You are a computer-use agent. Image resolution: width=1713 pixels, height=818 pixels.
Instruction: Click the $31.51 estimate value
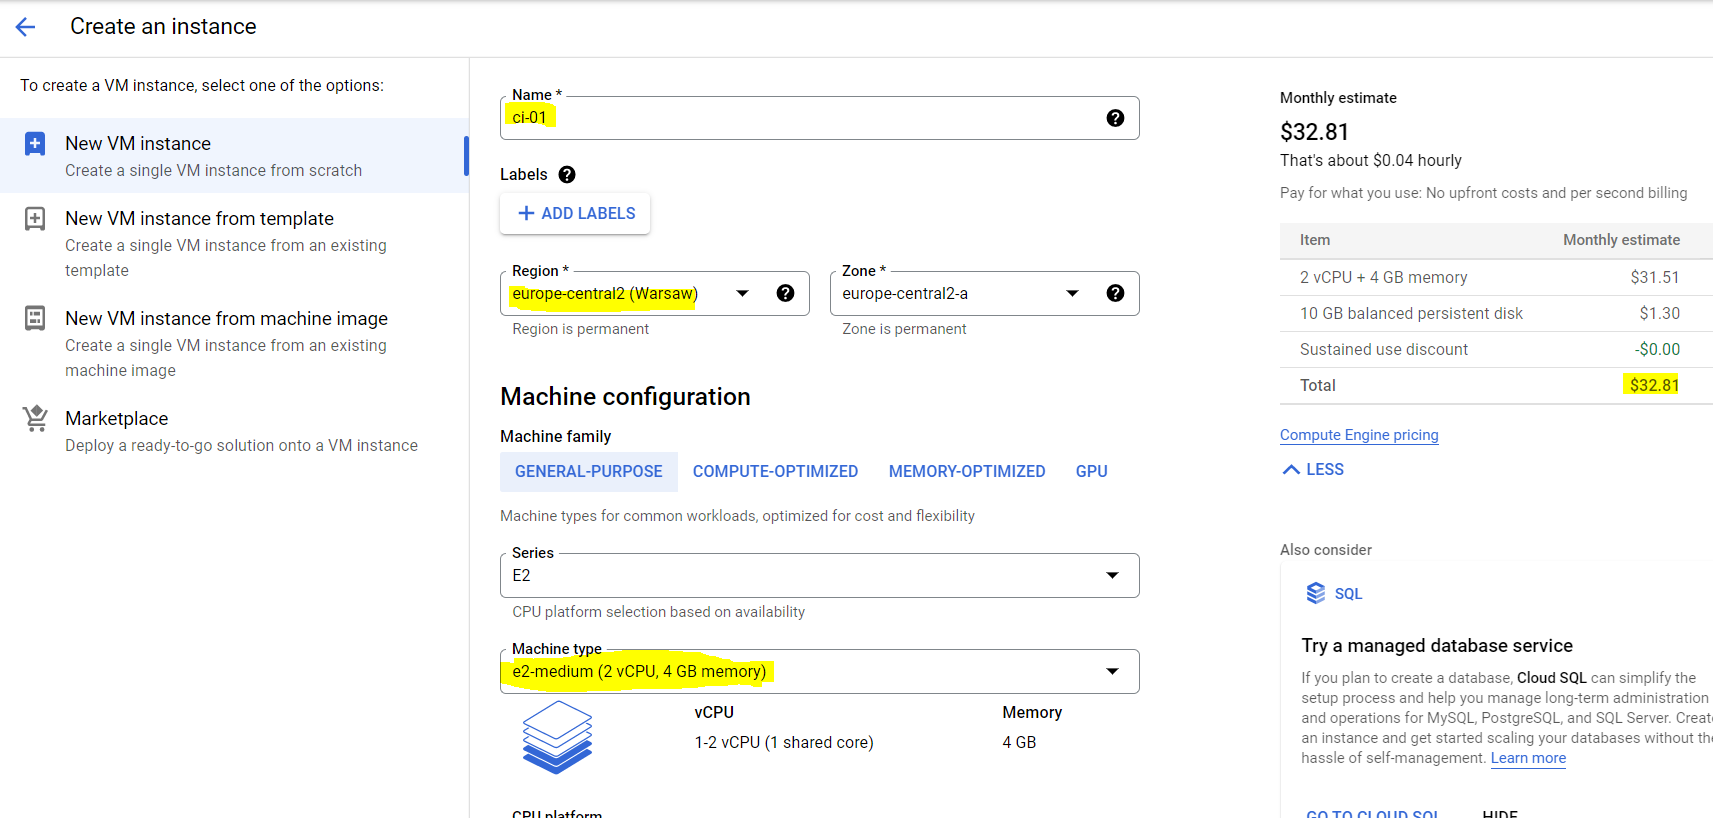pyautogui.click(x=1655, y=277)
